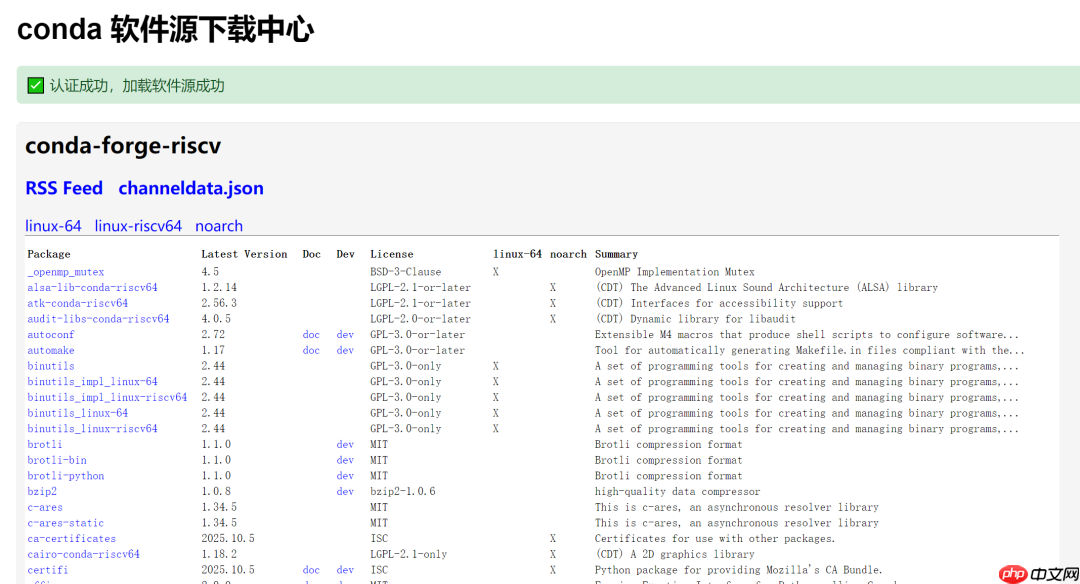Click the doc link for autoconf
Image resolution: width=1080 pixels, height=584 pixels.
(311, 335)
